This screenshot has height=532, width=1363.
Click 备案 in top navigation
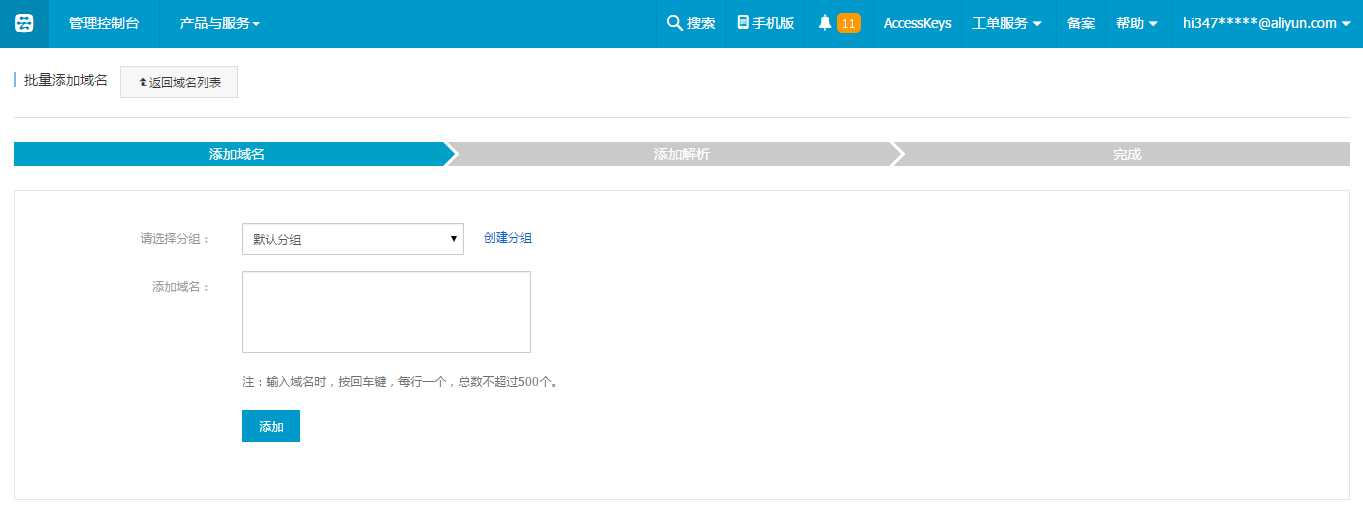pos(1081,23)
